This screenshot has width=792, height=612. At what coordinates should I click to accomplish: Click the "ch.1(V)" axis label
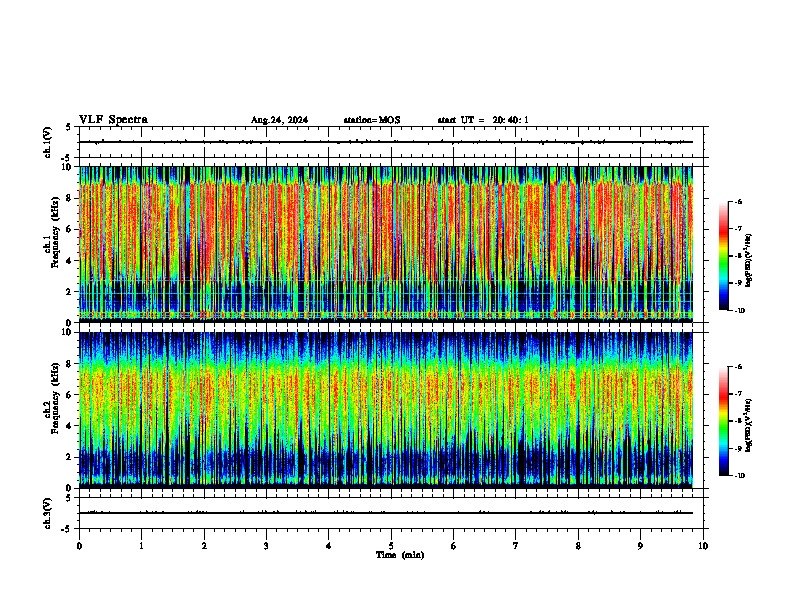click(47, 142)
